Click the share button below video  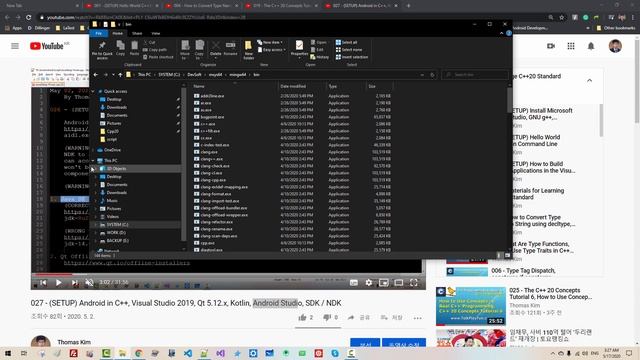(359, 318)
